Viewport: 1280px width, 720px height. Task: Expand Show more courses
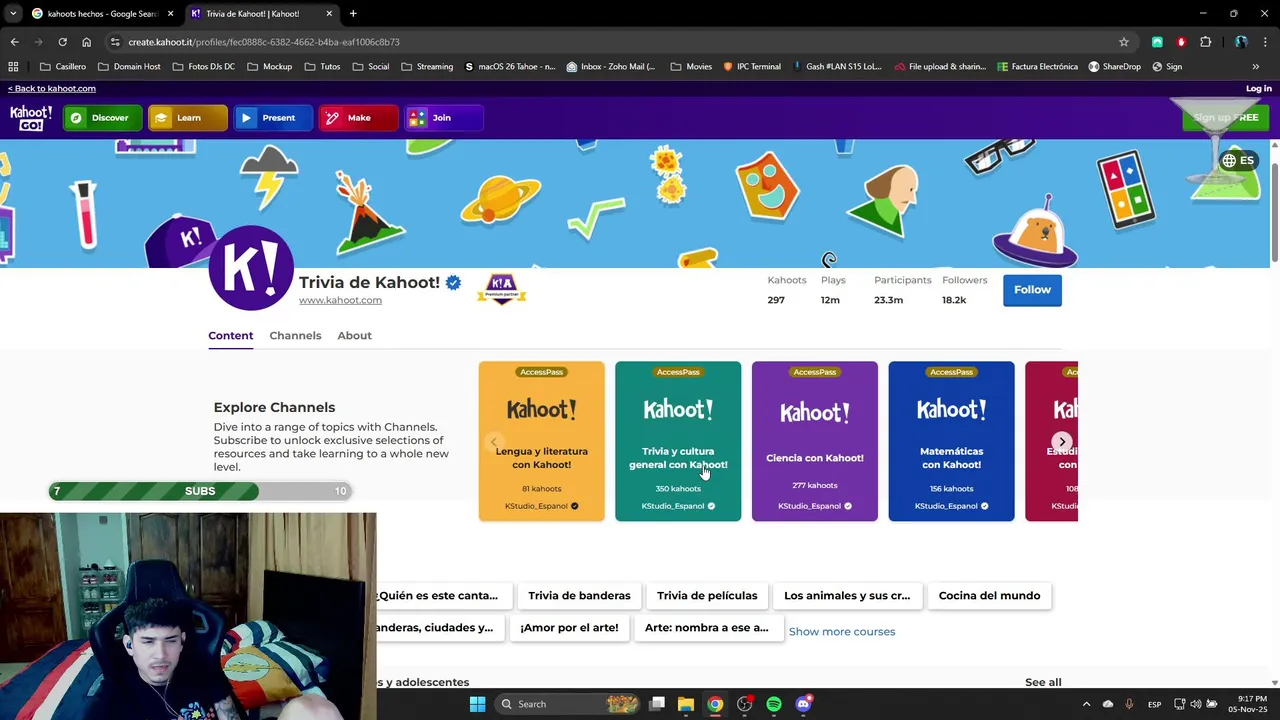click(x=842, y=632)
